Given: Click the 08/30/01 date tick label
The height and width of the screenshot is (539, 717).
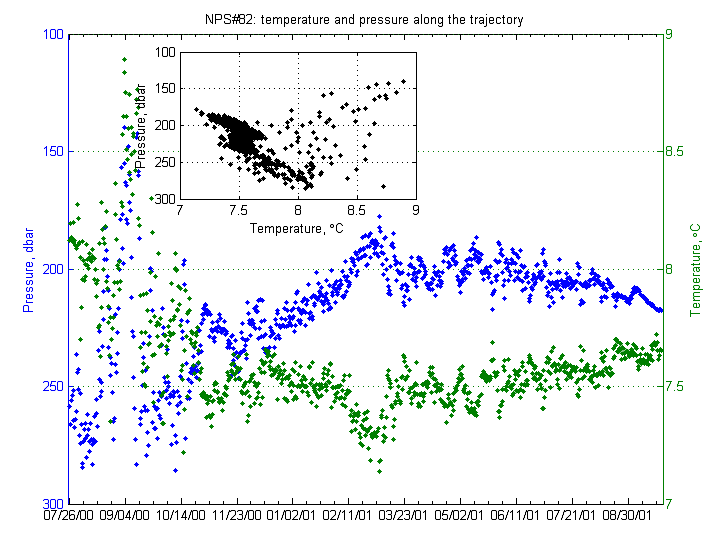Looking at the screenshot, I should coord(628,517).
